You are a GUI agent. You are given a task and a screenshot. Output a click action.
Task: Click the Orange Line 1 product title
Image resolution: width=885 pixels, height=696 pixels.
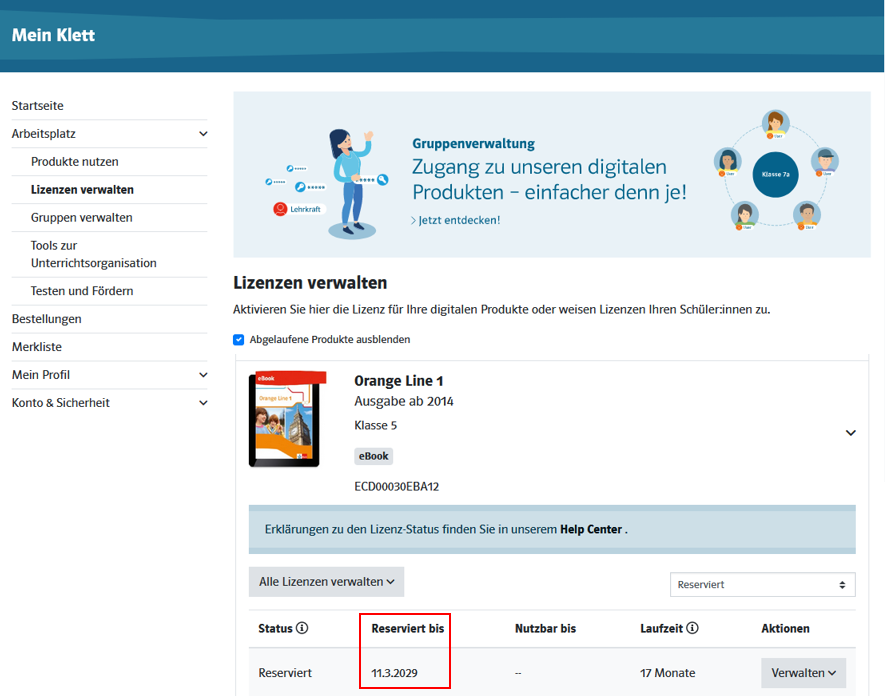398,381
